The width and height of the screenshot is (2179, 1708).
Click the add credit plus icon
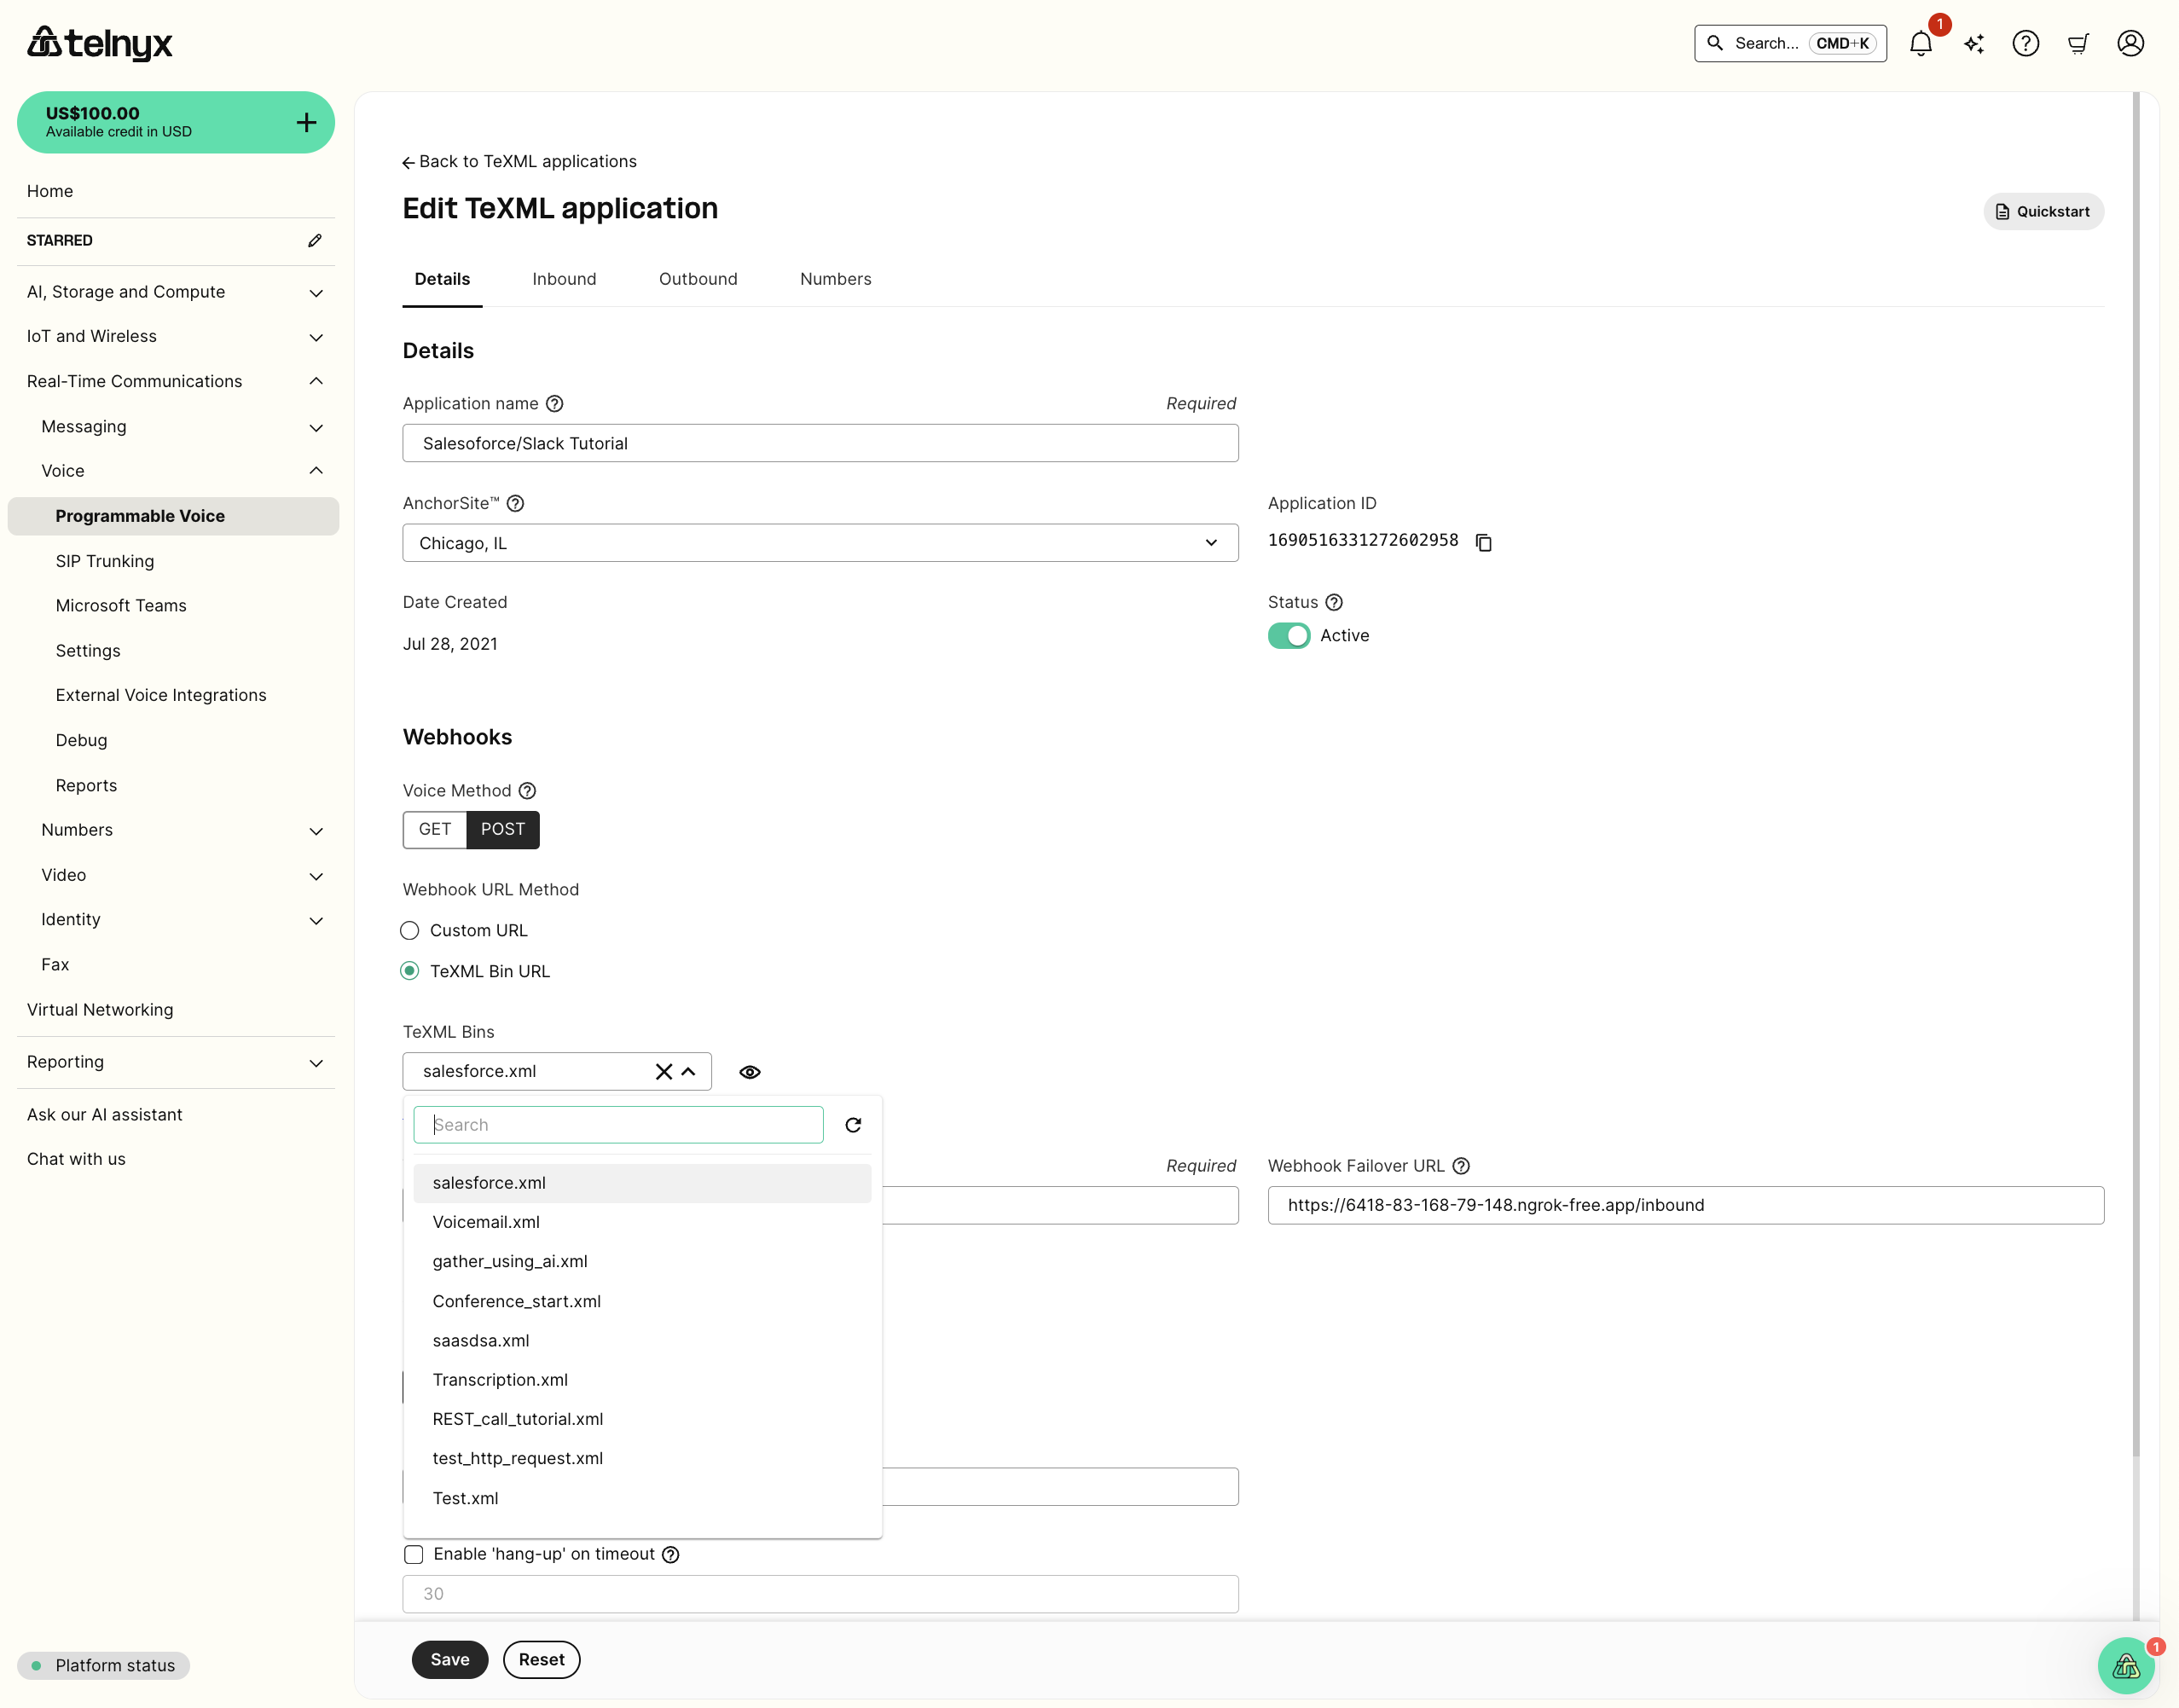[306, 122]
